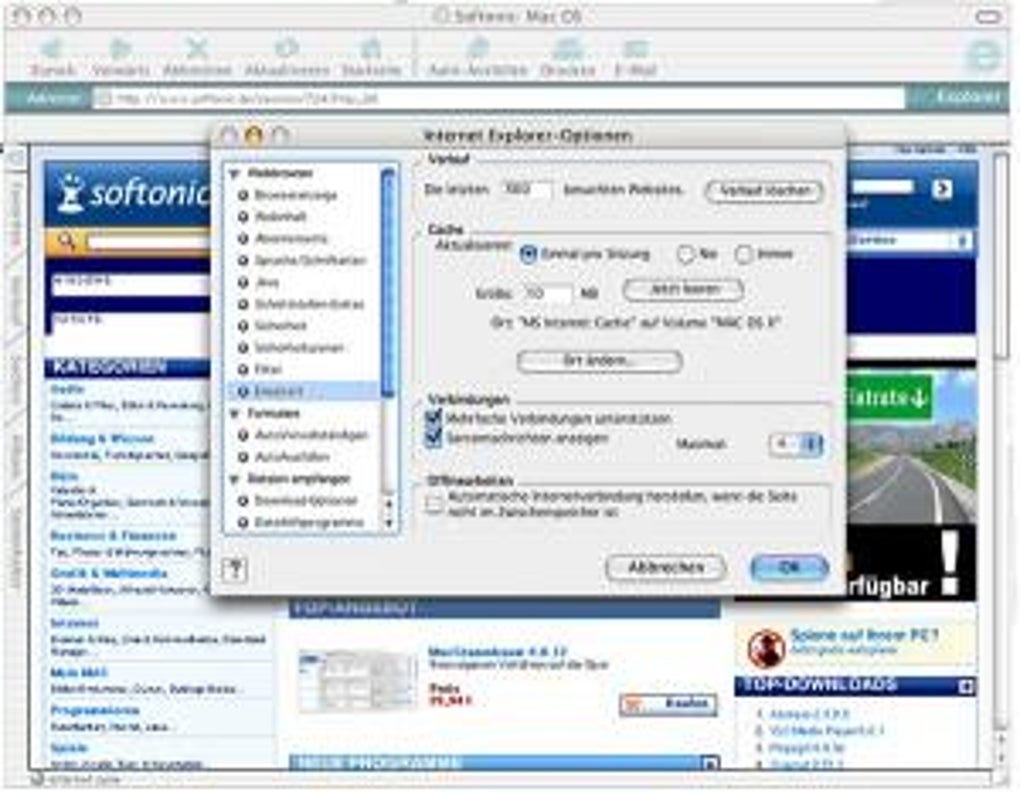Open help with the question mark icon

(x=235, y=570)
